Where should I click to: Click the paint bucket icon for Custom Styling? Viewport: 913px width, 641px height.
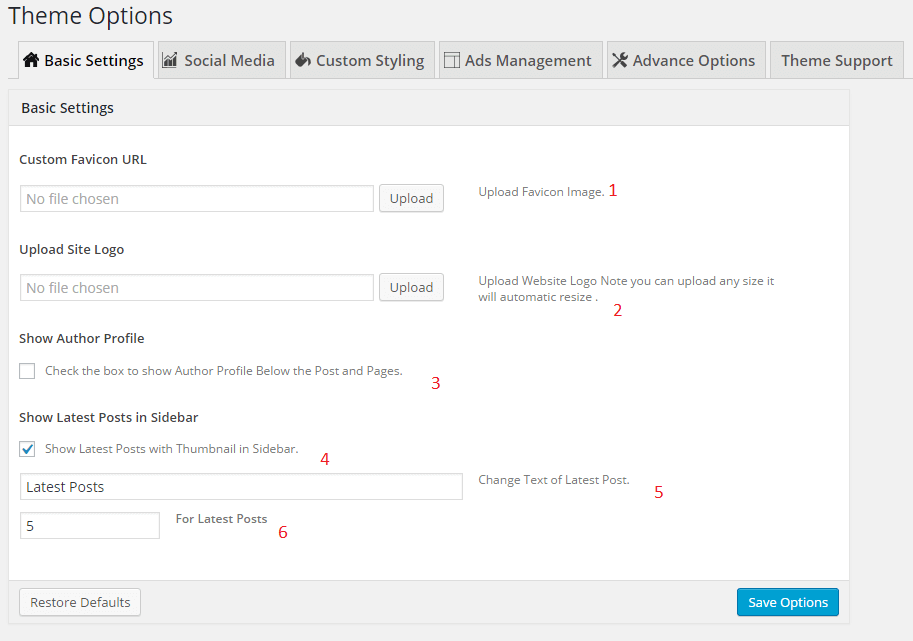tap(302, 60)
